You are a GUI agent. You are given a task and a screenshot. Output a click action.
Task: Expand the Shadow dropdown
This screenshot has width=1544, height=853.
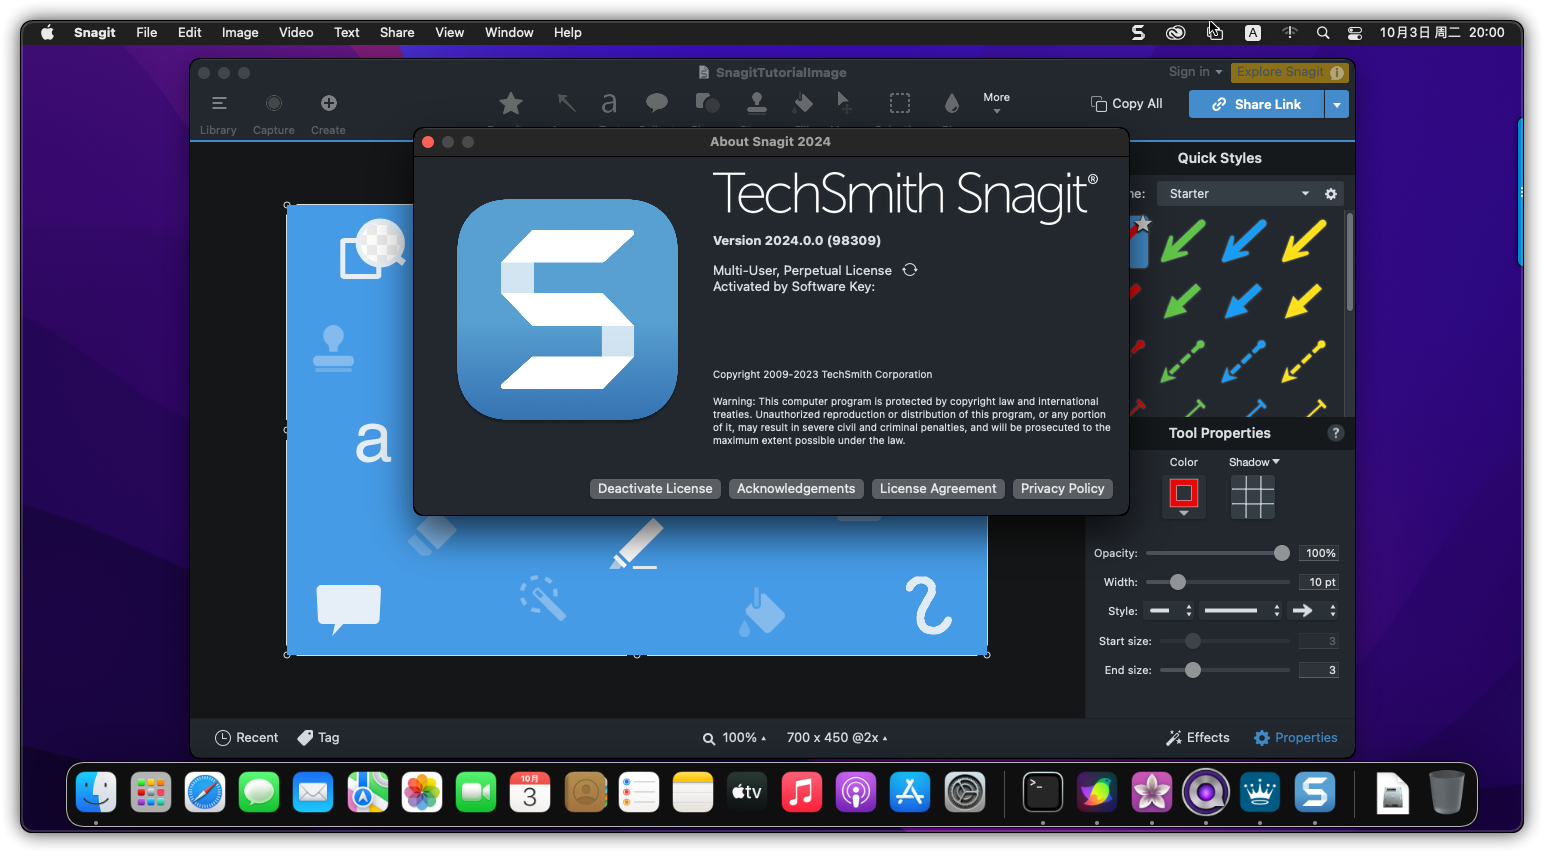click(x=1254, y=462)
